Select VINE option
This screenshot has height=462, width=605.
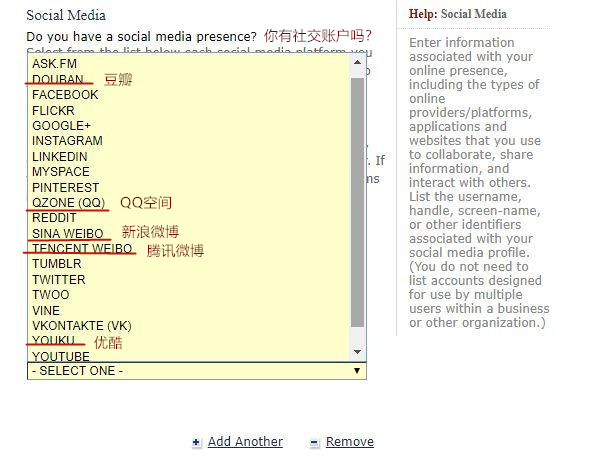point(46,311)
